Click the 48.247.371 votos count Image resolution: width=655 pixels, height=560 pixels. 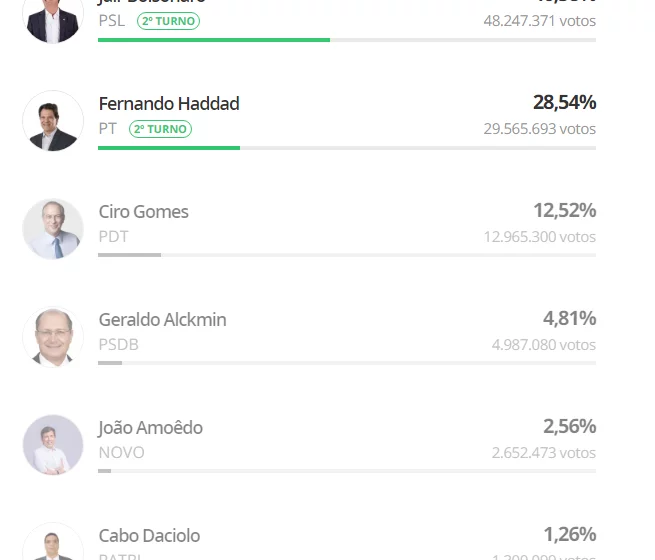tap(540, 21)
